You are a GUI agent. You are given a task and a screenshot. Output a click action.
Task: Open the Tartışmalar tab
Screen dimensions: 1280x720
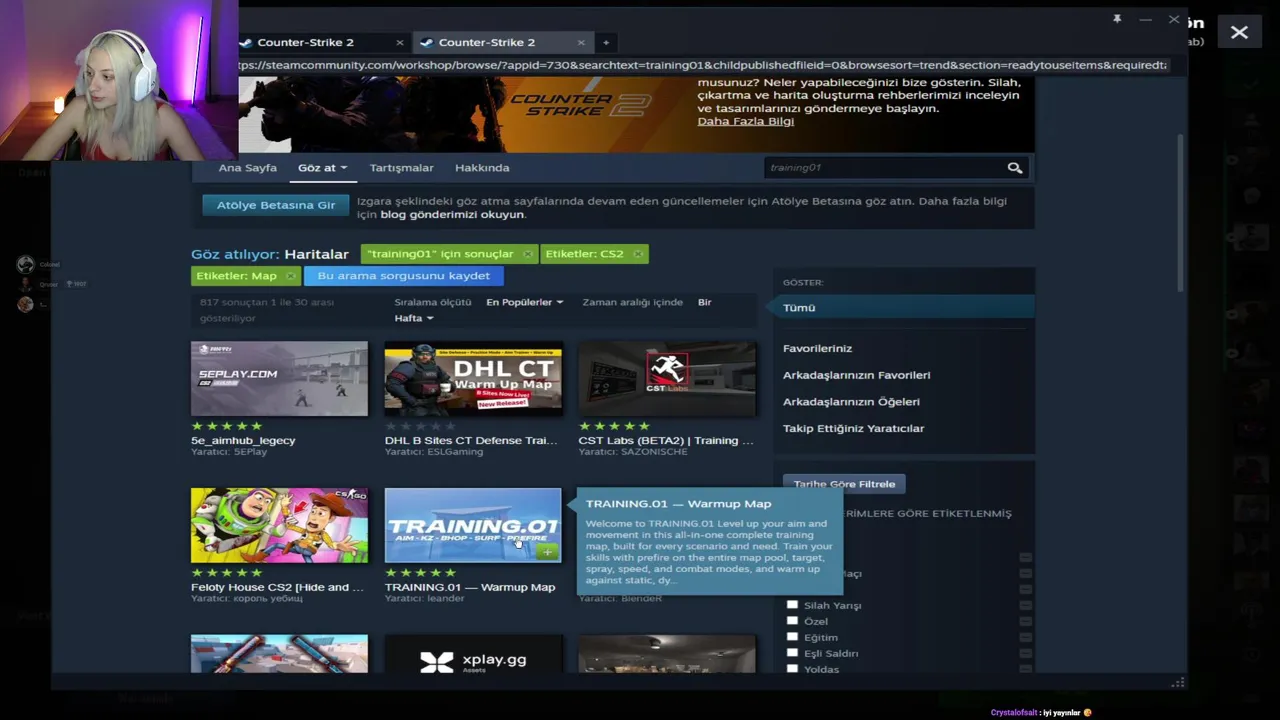coord(401,168)
